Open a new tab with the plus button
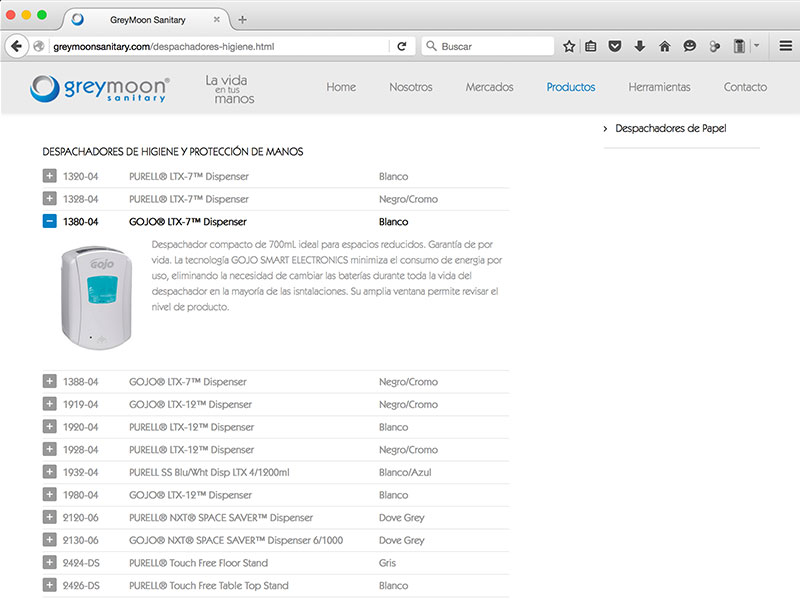Viewport: 800px width, 600px height. tap(242, 19)
